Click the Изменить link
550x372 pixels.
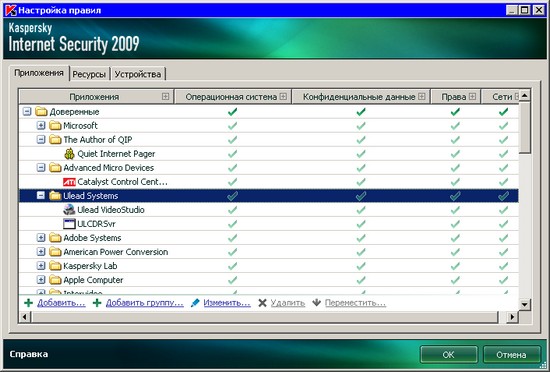(227, 303)
